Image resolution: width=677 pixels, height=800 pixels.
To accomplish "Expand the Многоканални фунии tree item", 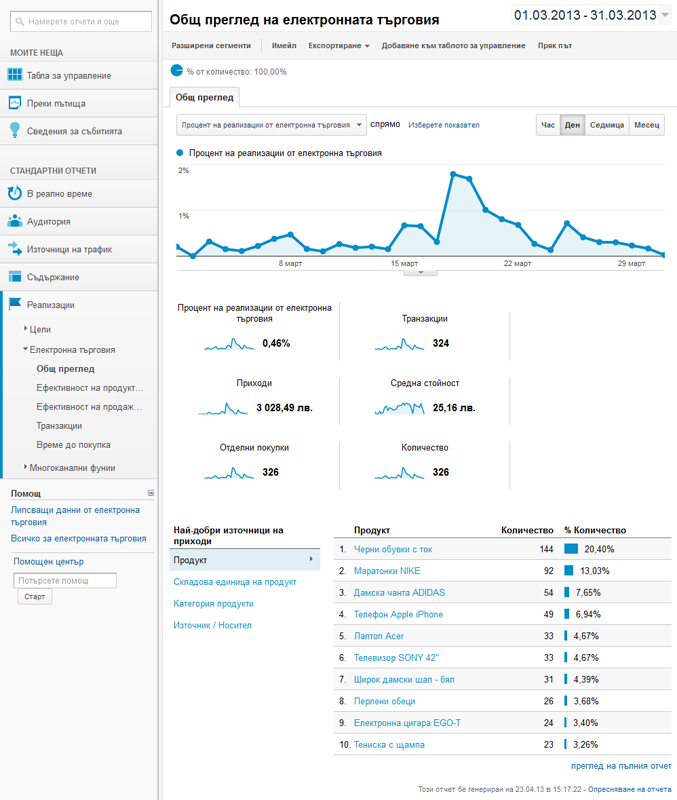I will click(x=26, y=467).
